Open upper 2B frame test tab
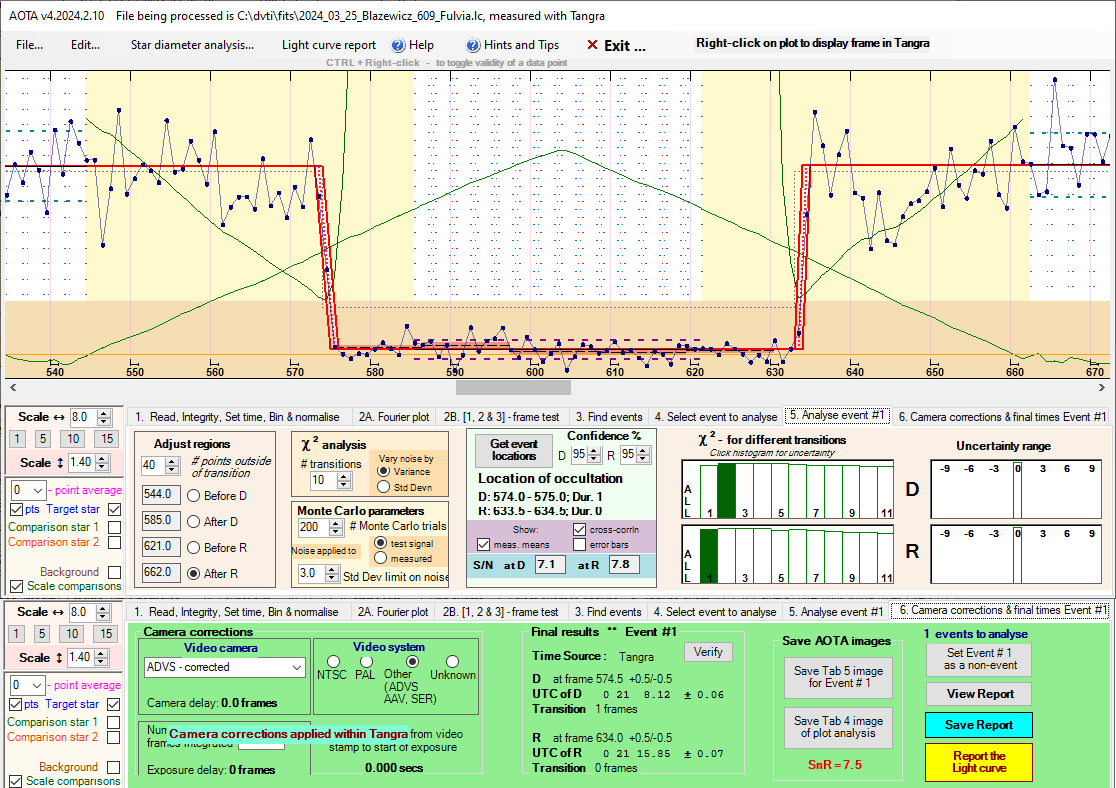 pyautogui.click(x=501, y=417)
